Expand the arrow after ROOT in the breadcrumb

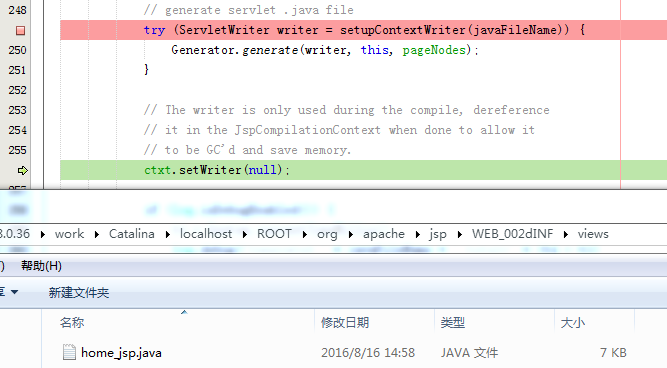tap(305, 234)
